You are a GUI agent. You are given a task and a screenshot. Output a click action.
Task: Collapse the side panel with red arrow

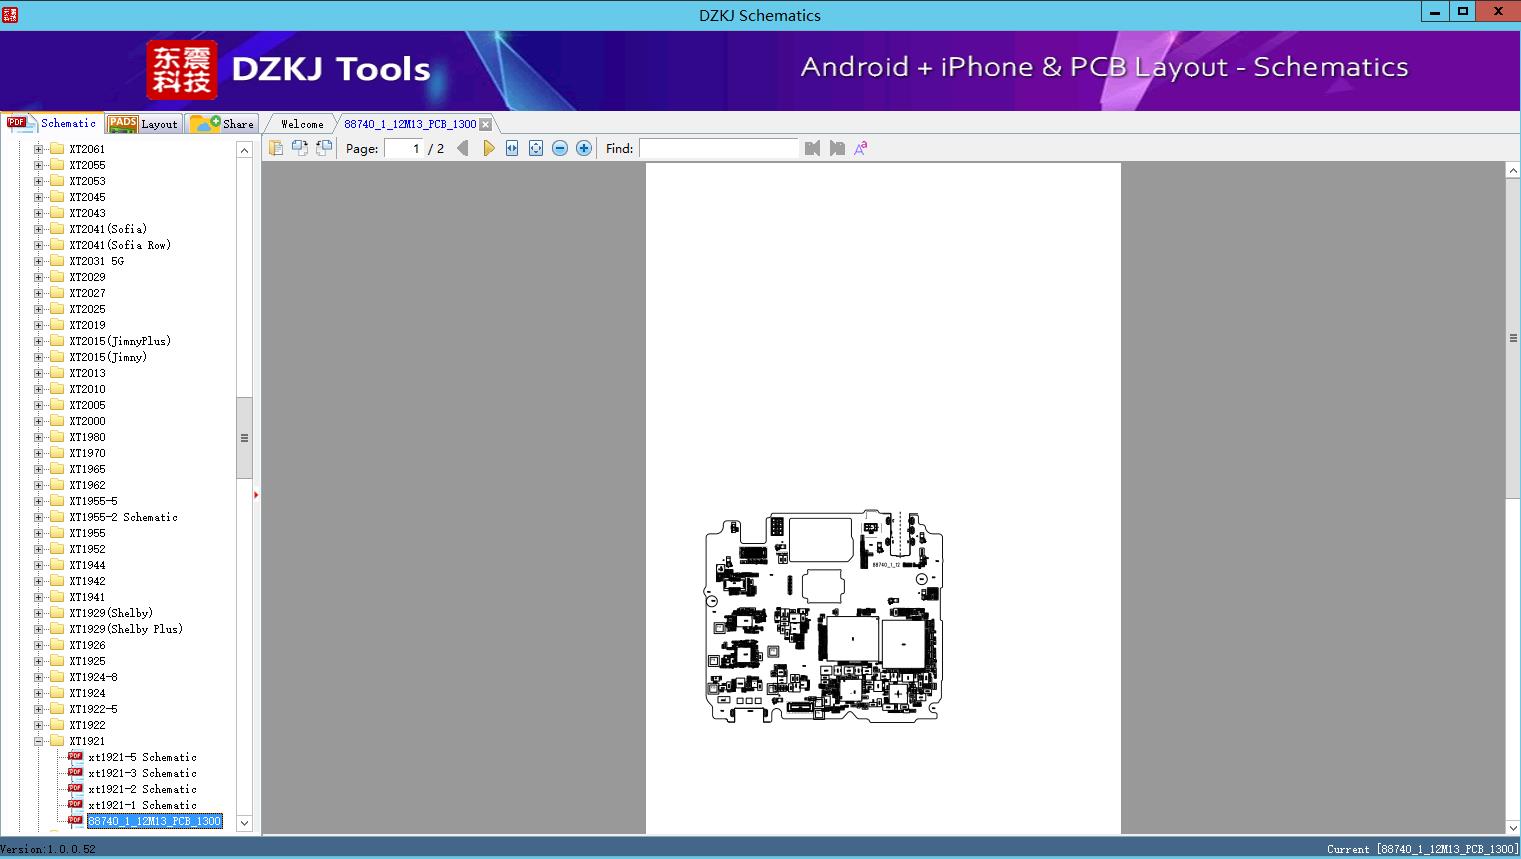click(256, 495)
